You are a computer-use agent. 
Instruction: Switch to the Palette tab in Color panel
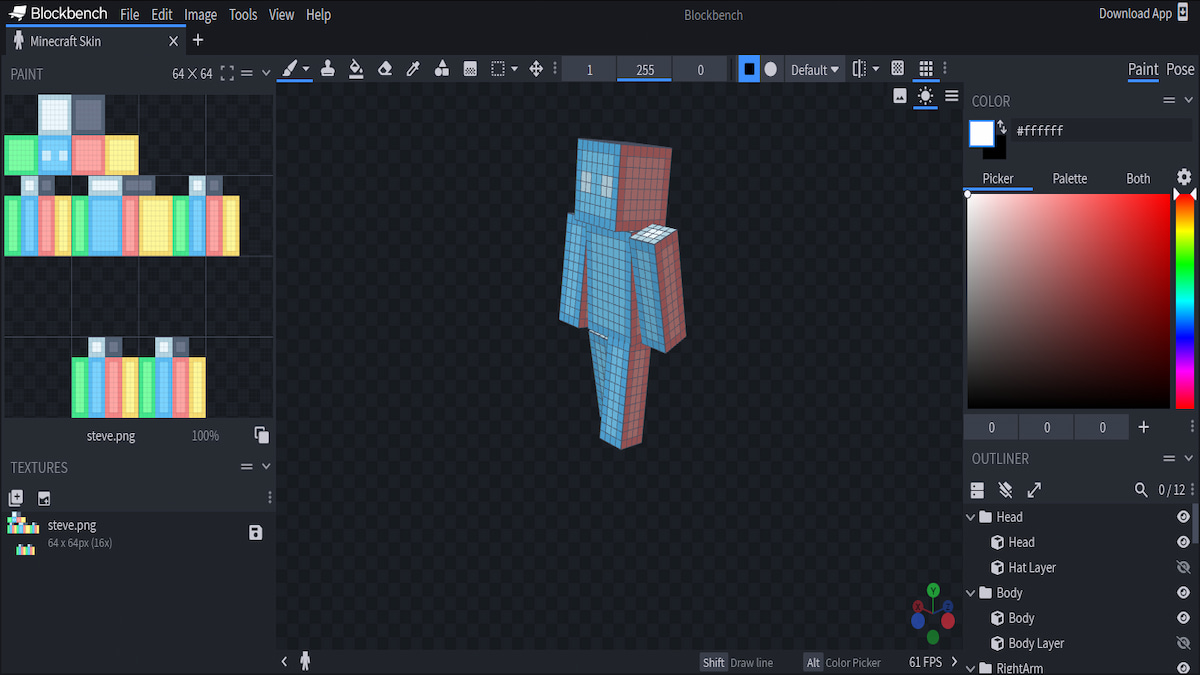[x=1069, y=178]
